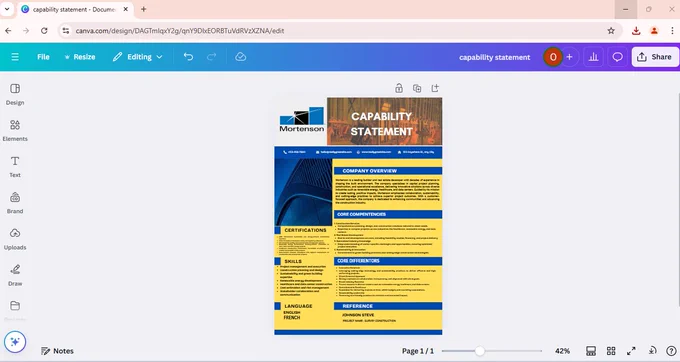
Task: Click the 42% zoom percentage
Action: [x=562, y=351]
